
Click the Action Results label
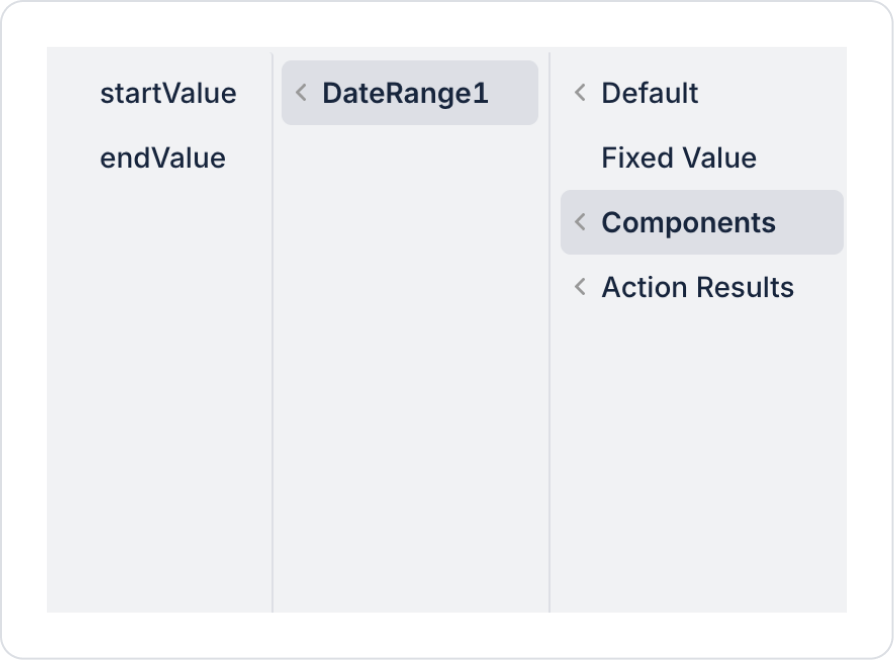coord(697,287)
